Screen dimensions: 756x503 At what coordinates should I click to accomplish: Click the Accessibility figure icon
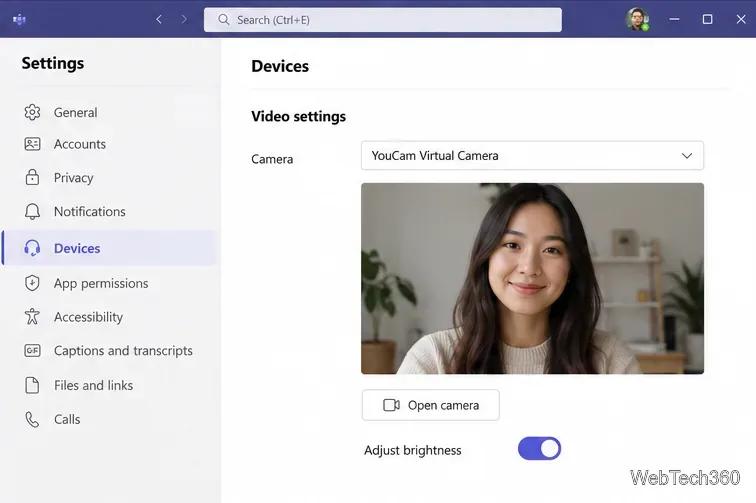(x=32, y=316)
